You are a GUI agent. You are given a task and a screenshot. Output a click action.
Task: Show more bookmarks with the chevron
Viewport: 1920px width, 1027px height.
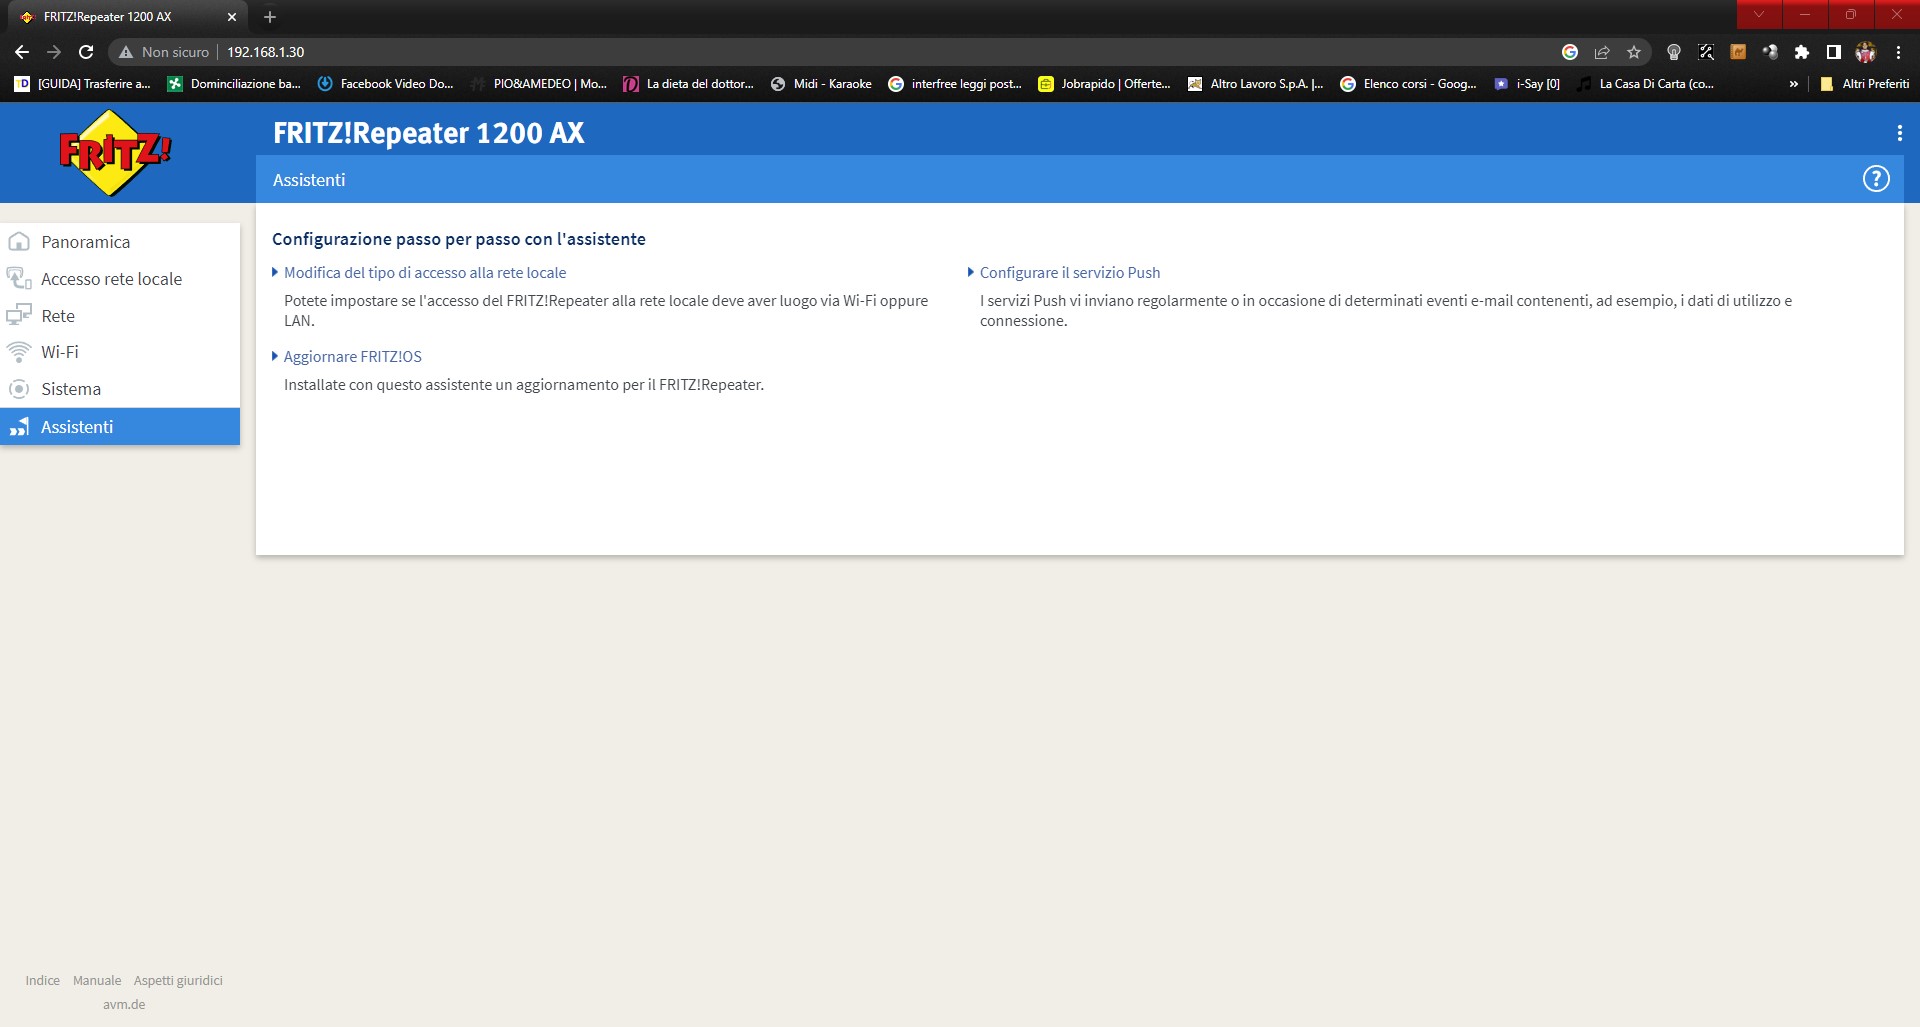click(x=1794, y=84)
